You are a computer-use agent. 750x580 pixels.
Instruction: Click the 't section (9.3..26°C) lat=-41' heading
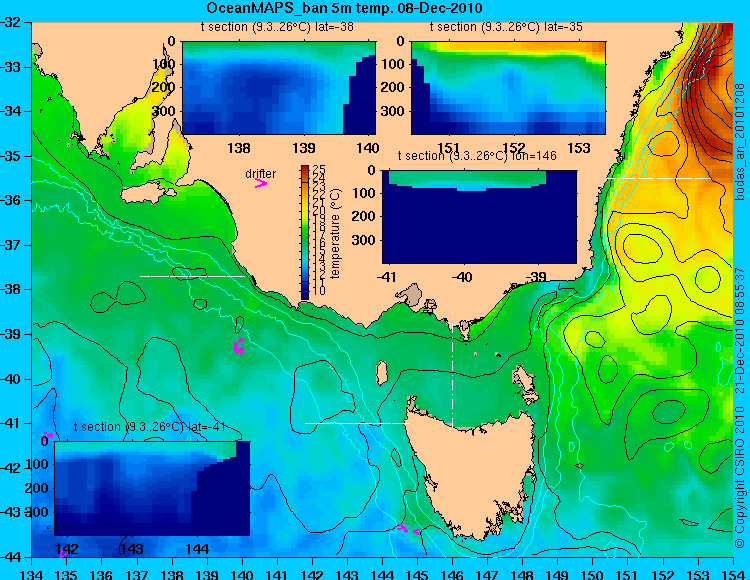[149, 427]
